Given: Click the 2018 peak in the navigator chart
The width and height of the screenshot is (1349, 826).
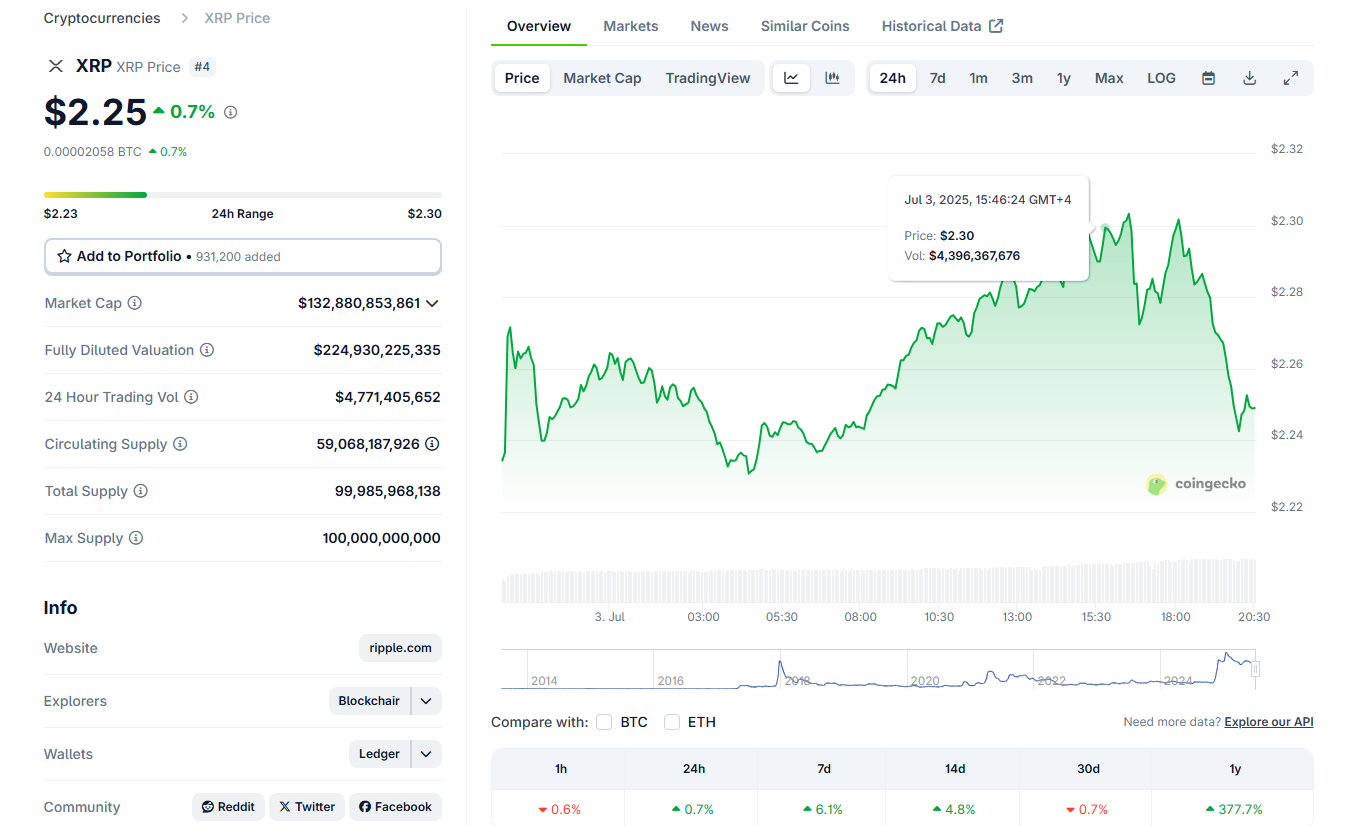Looking at the screenshot, I should pos(780,663).
